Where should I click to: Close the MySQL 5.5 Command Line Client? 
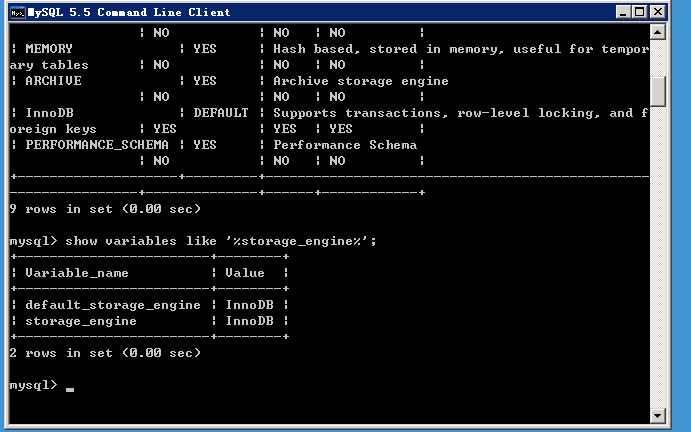pos(657,12)
